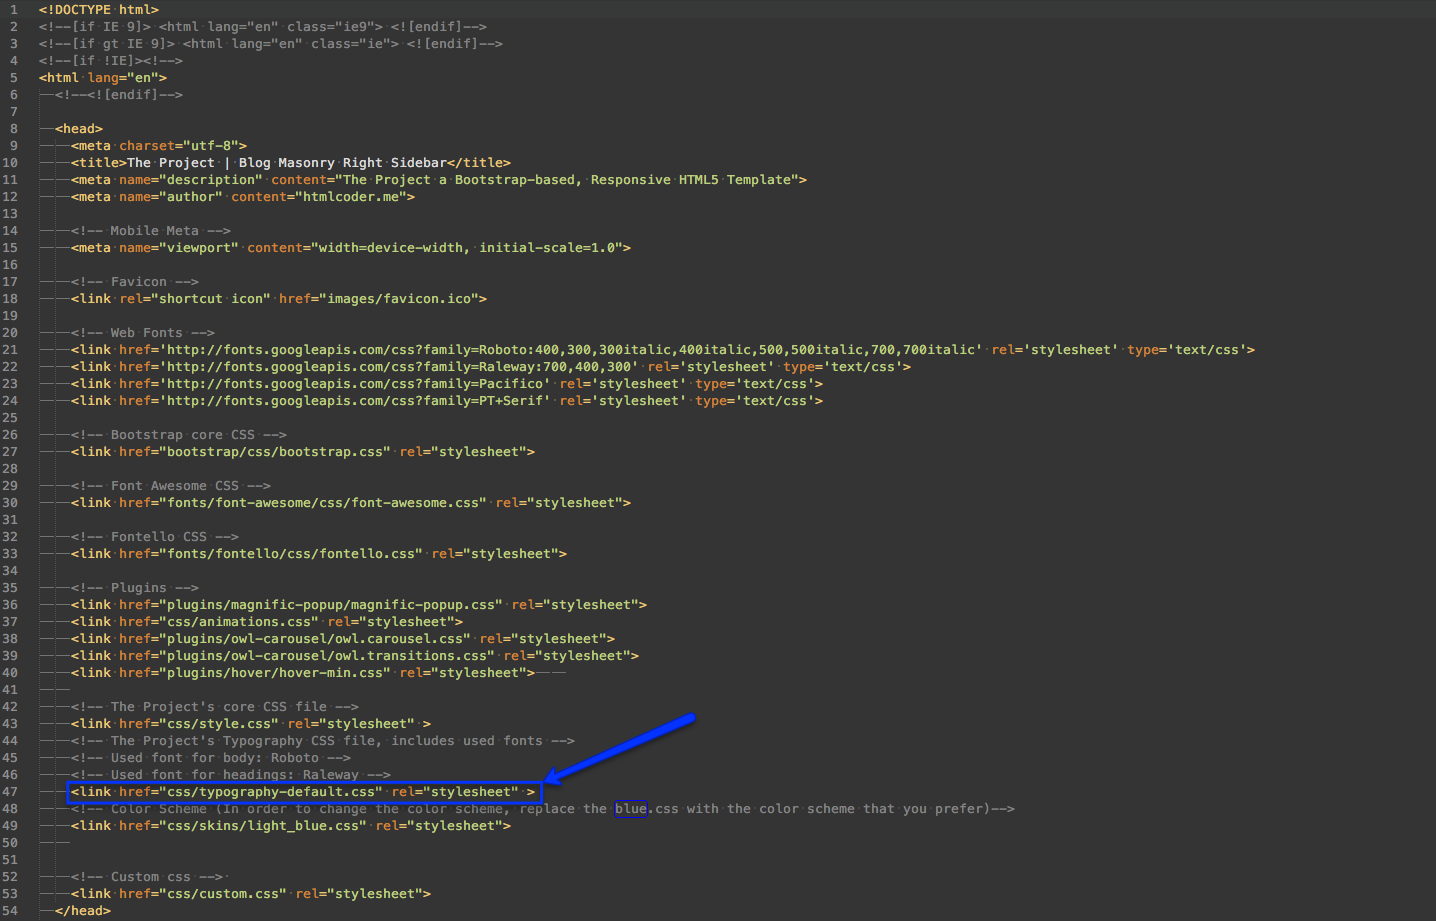This screenshot has width=1436, height=921.
Task: Click the PT+Serif font stylesheet URL
Action: click(355, 401)
